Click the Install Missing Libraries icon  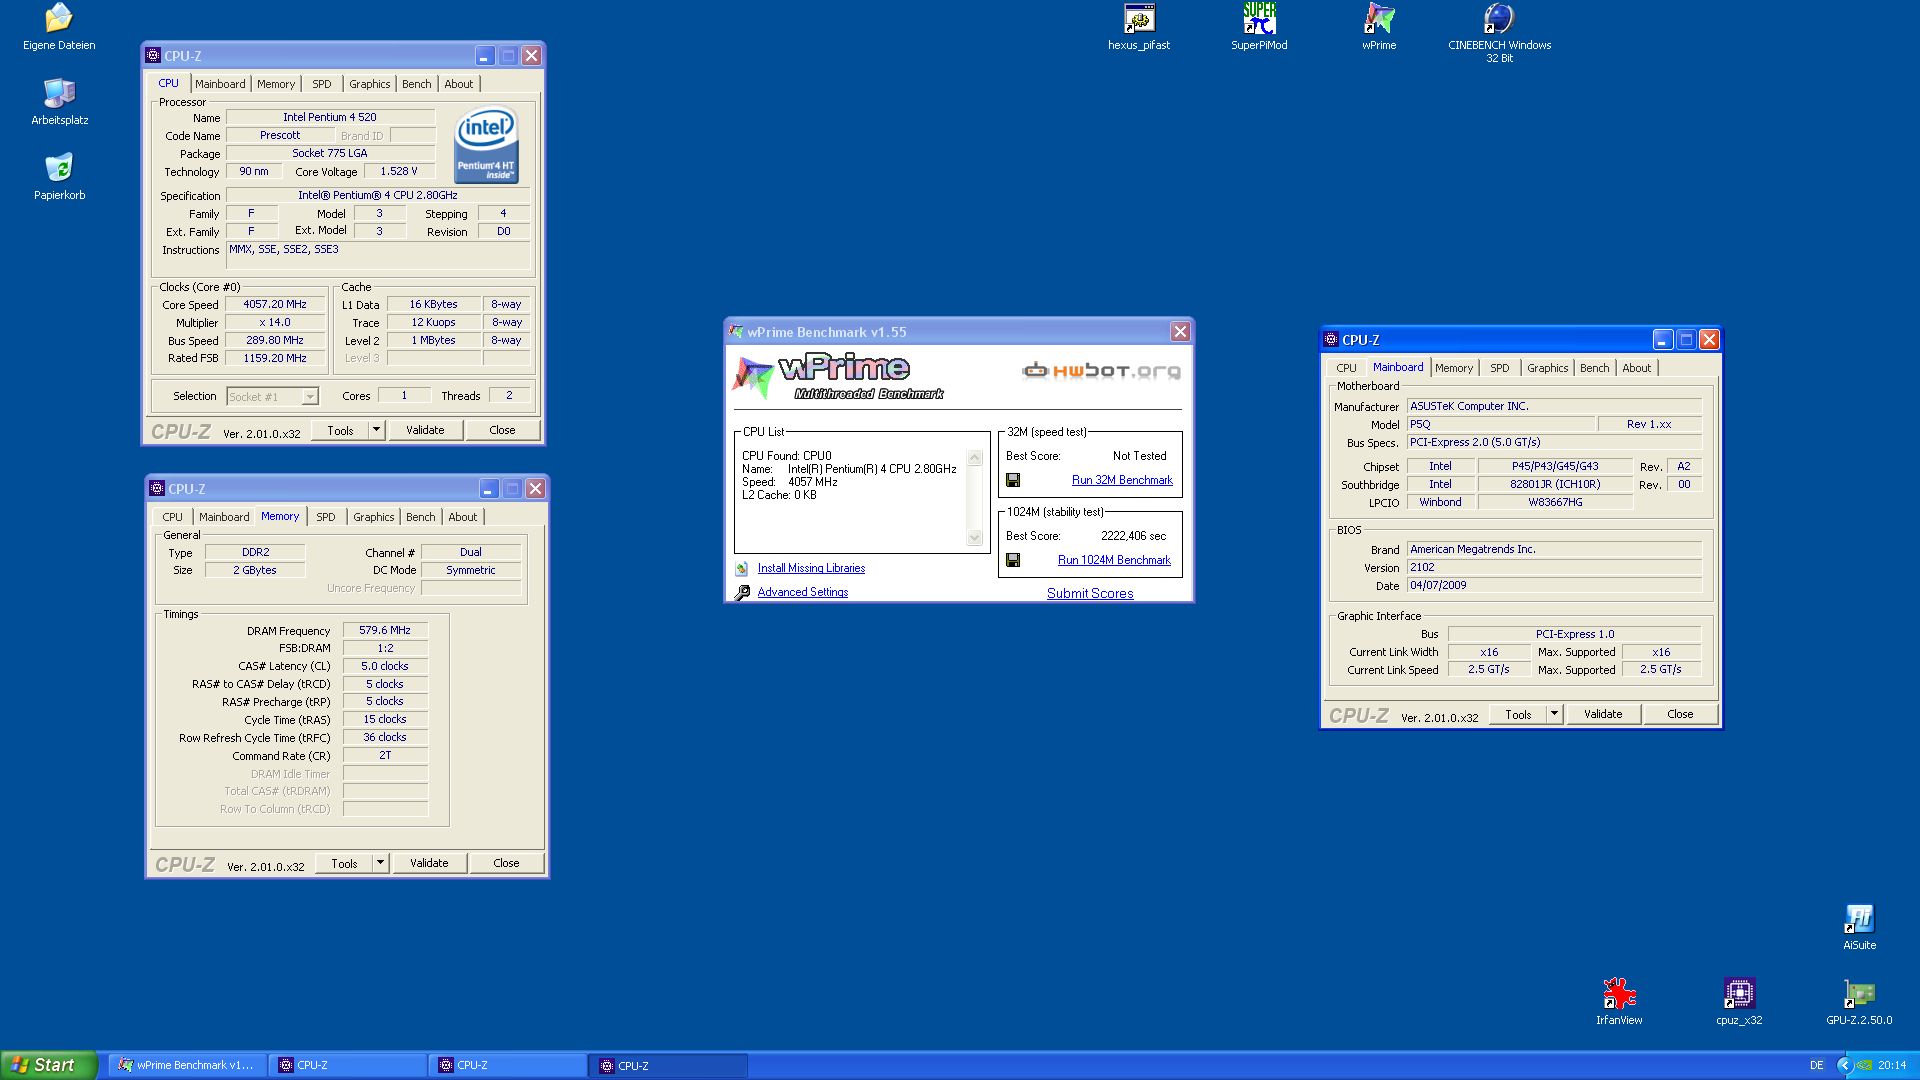click(x=742, y=568)
